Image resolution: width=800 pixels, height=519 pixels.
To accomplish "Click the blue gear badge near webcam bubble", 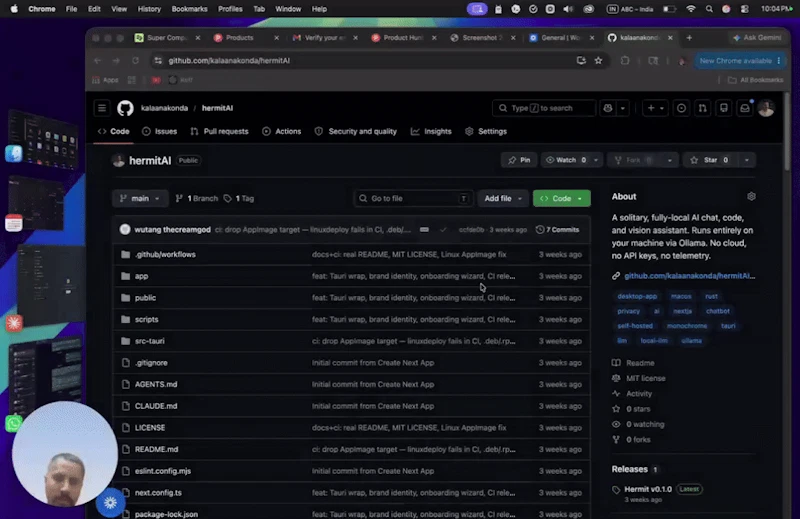I will (110, 503).
